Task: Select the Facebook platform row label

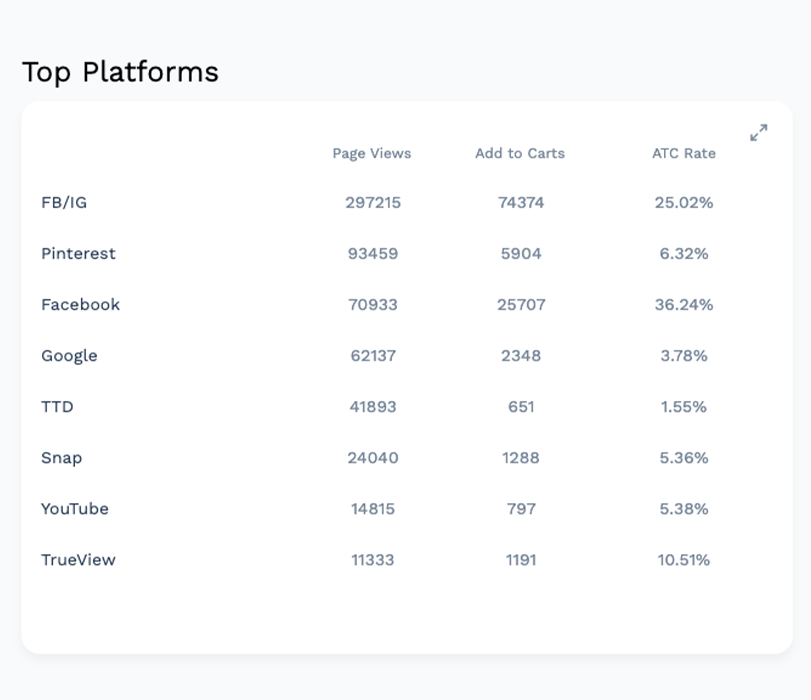Action: click(80, 304)
